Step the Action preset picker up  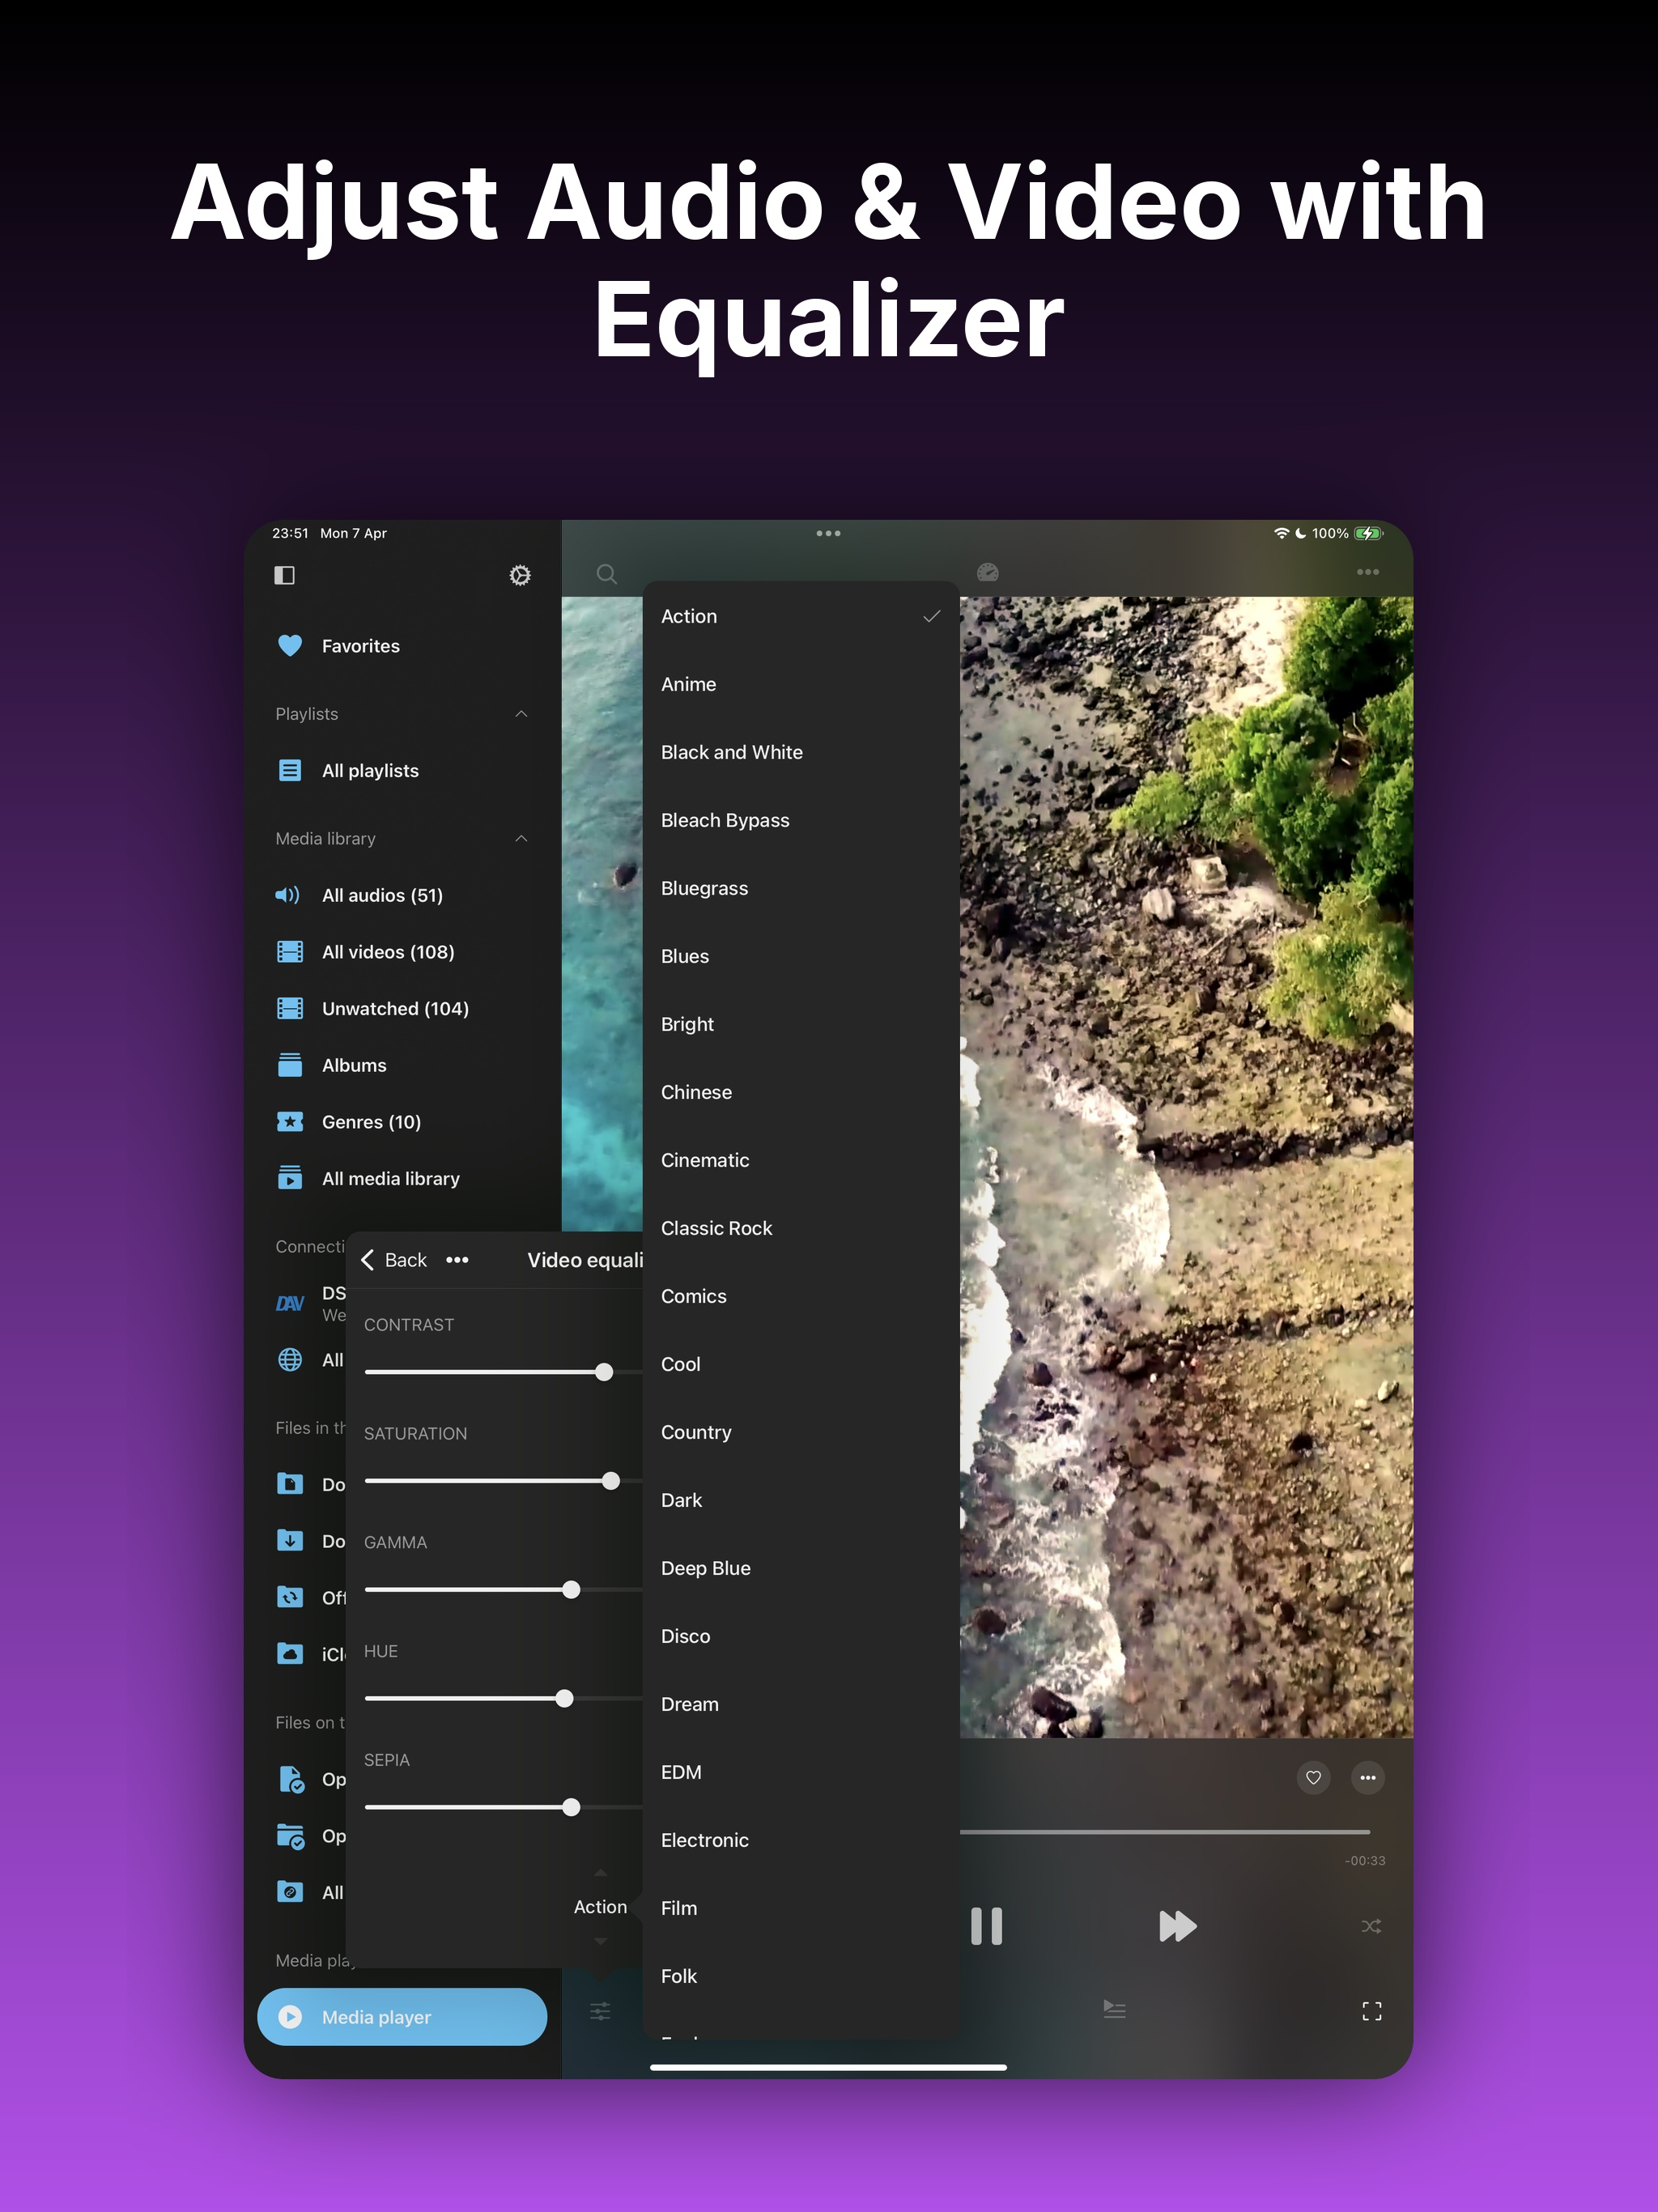pos(600,1873)
